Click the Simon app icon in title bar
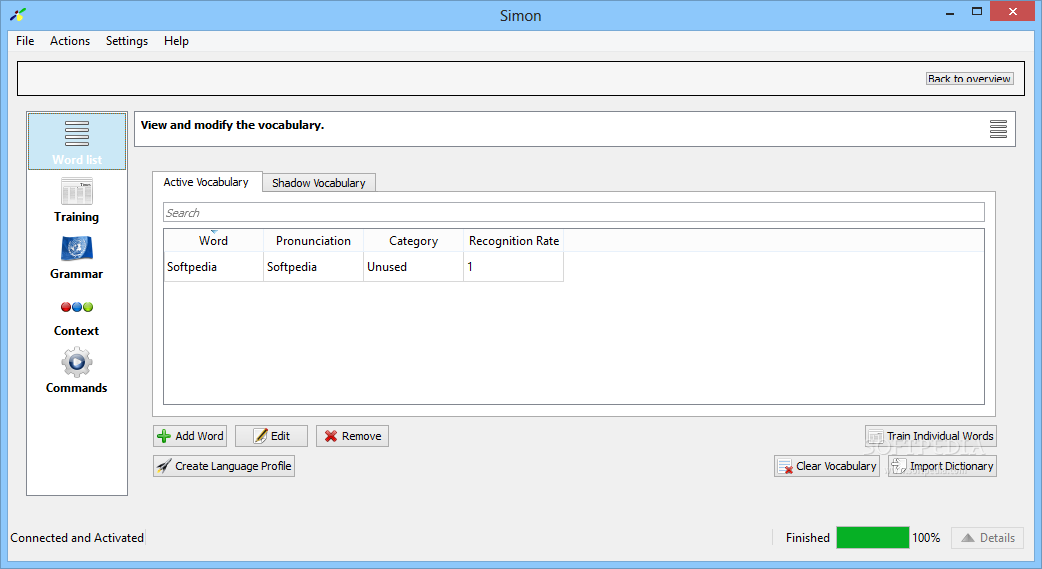The image size is (1042, 569). click(18, 14)
